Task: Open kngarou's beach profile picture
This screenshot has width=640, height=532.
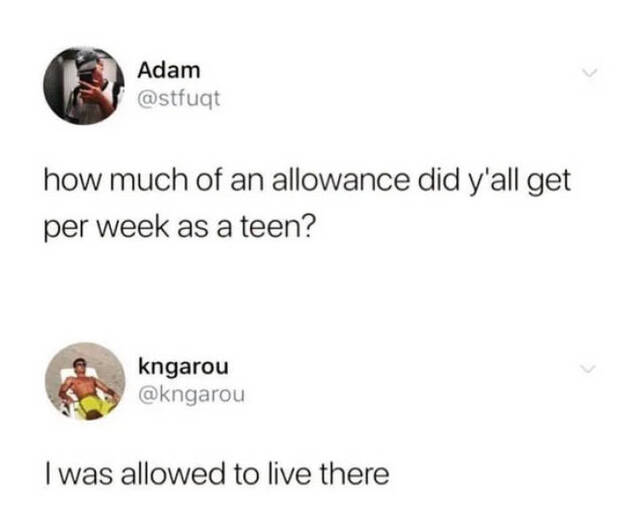Action: pyautogui.click(x=85, y=382)
